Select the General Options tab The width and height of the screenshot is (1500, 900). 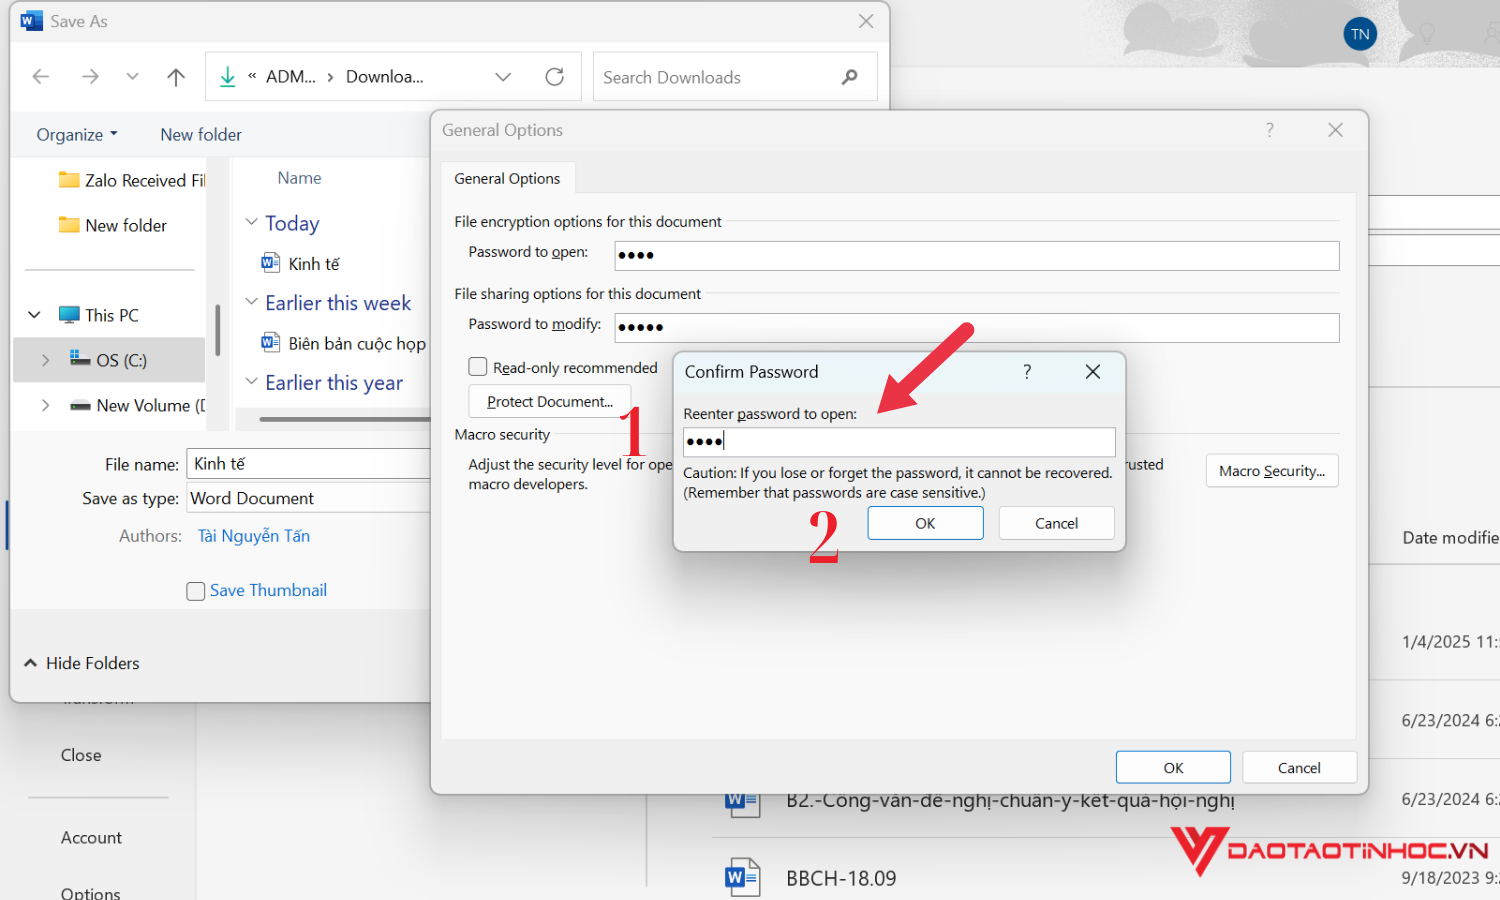click(507, 178)
